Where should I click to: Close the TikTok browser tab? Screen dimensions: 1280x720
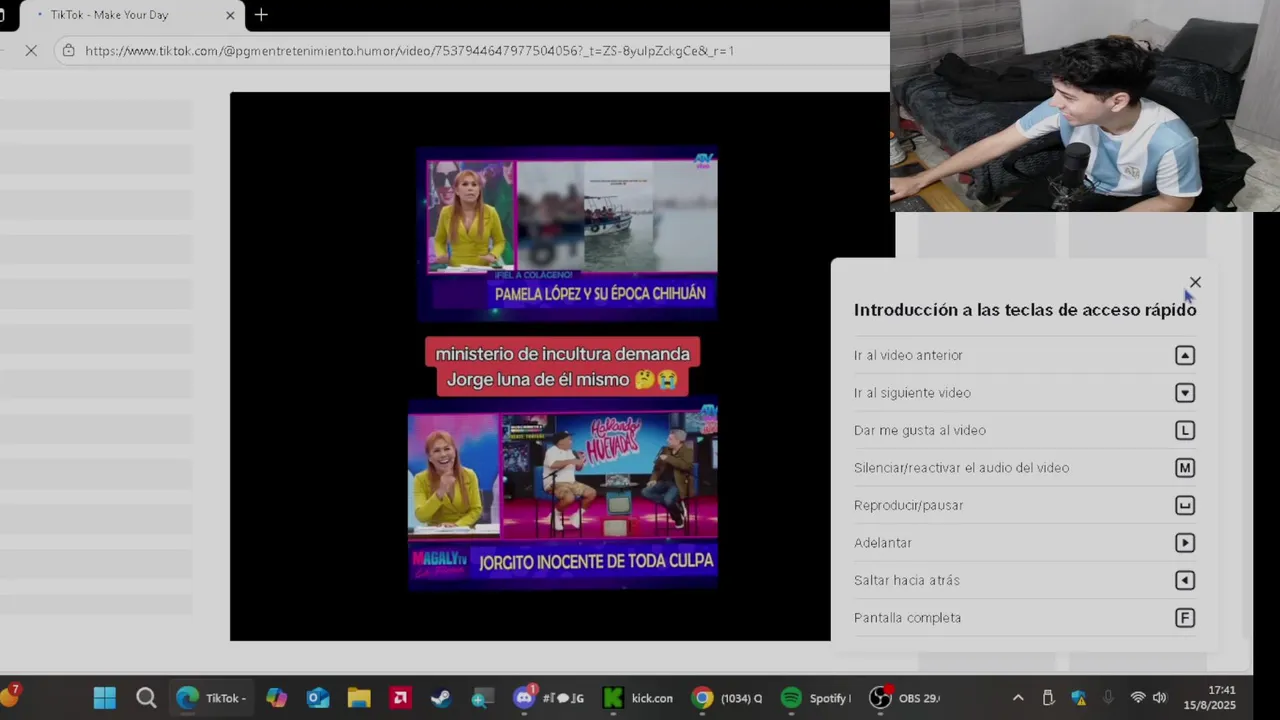click(x=230, y=15)
